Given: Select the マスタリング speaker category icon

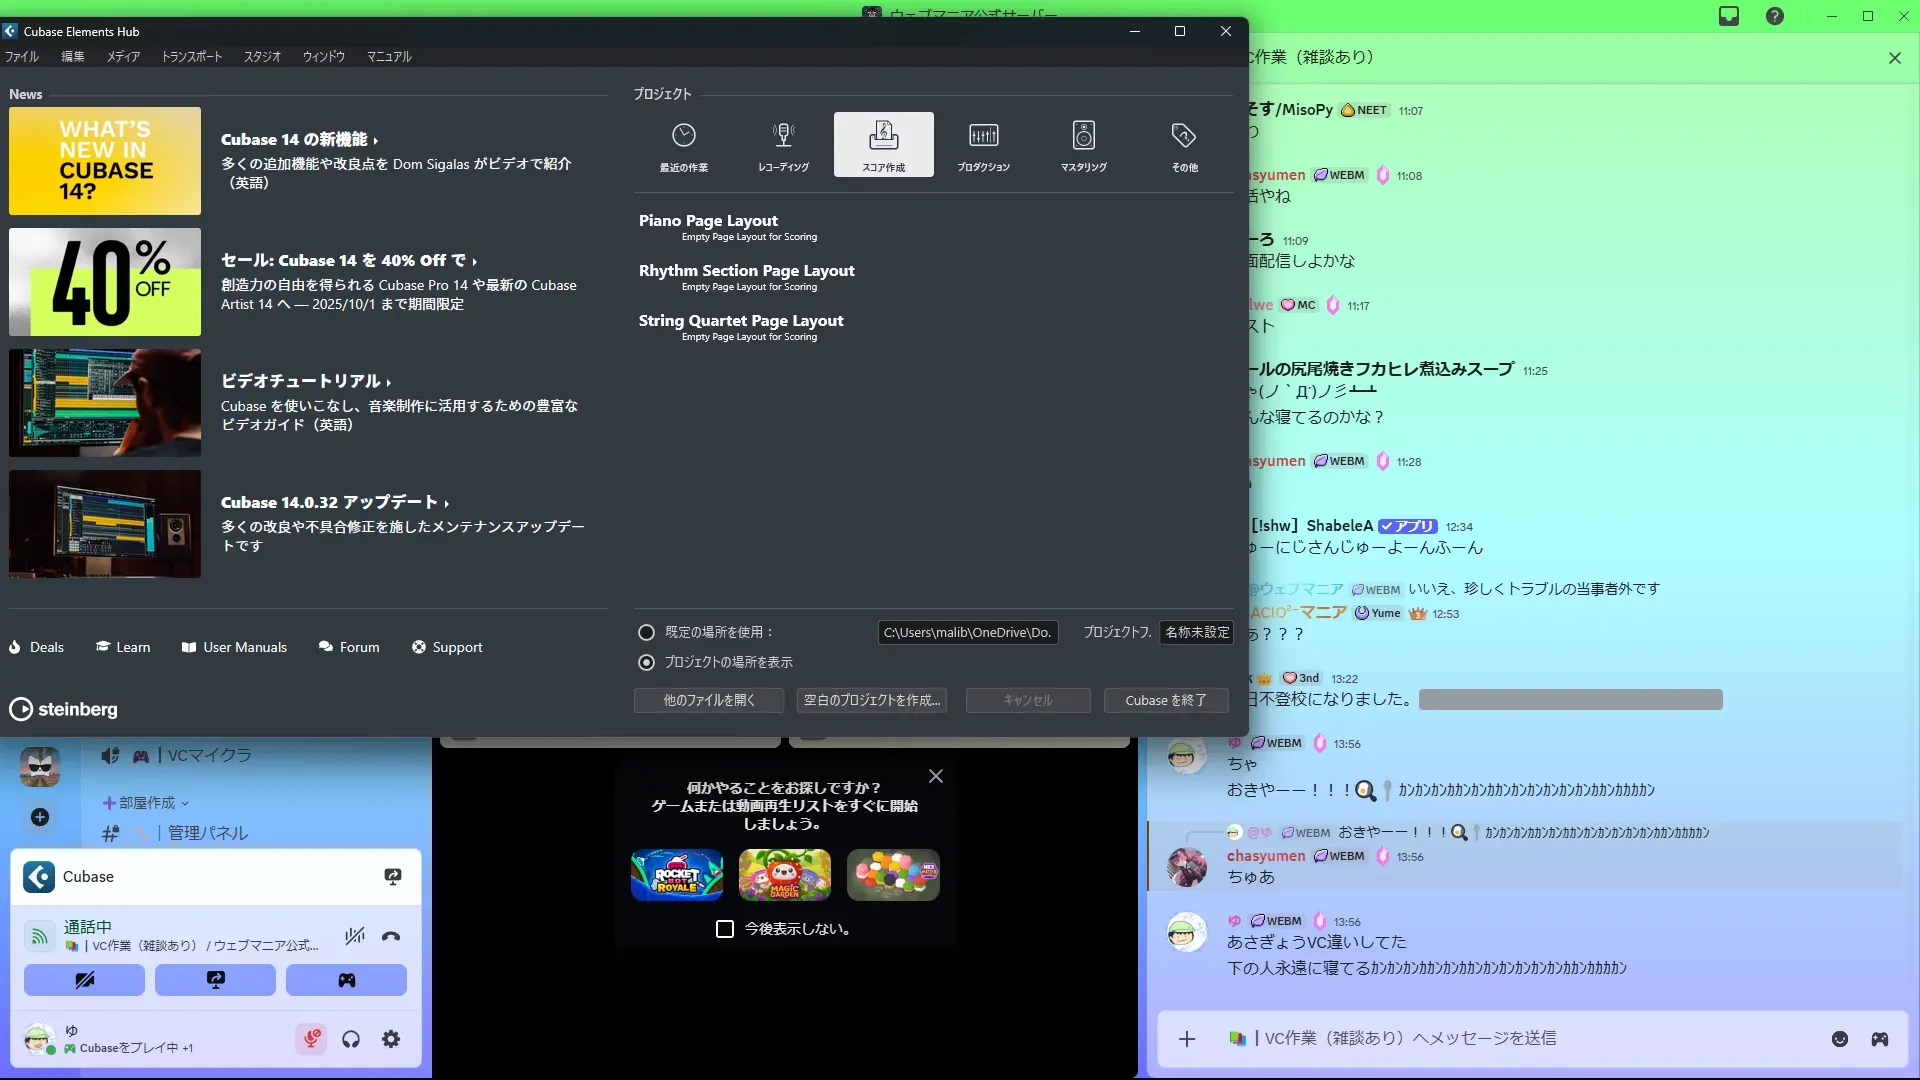Looking at the screenshot, I should (1083, 136).
